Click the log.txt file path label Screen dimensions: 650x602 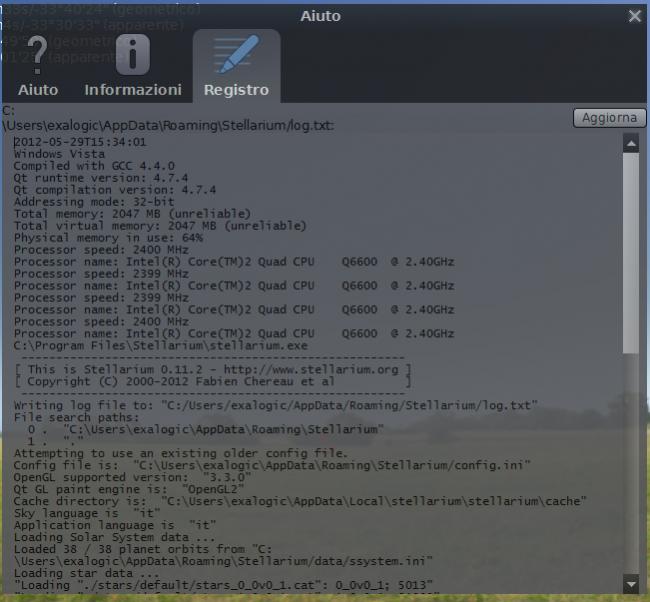170,126
